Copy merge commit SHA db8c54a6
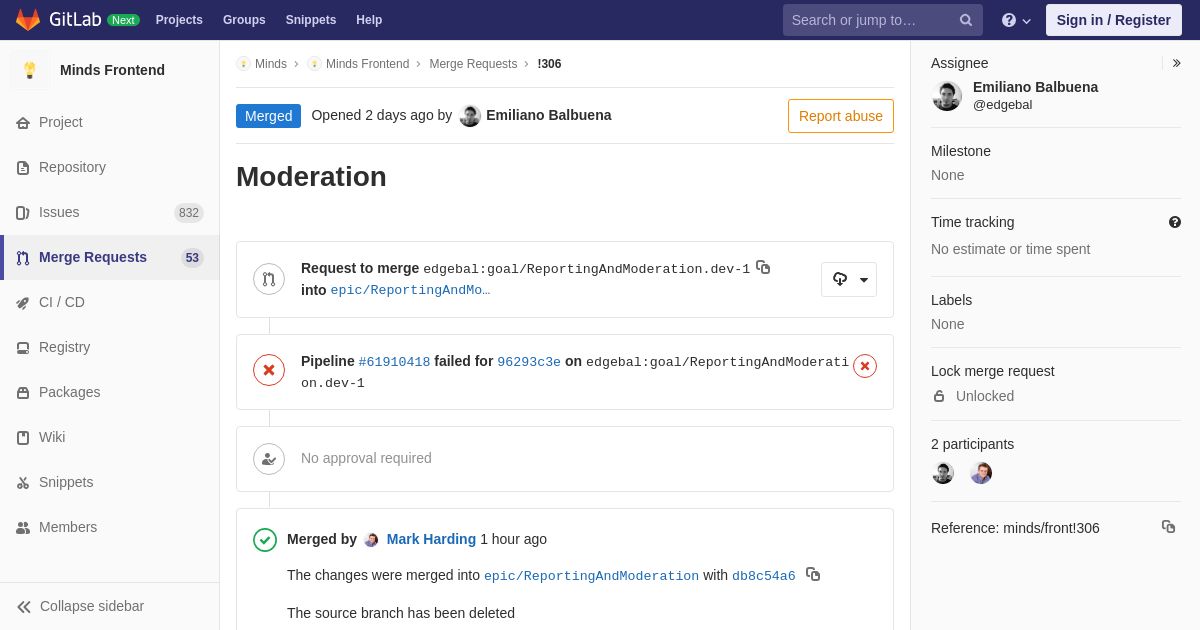 coord(813,574)
